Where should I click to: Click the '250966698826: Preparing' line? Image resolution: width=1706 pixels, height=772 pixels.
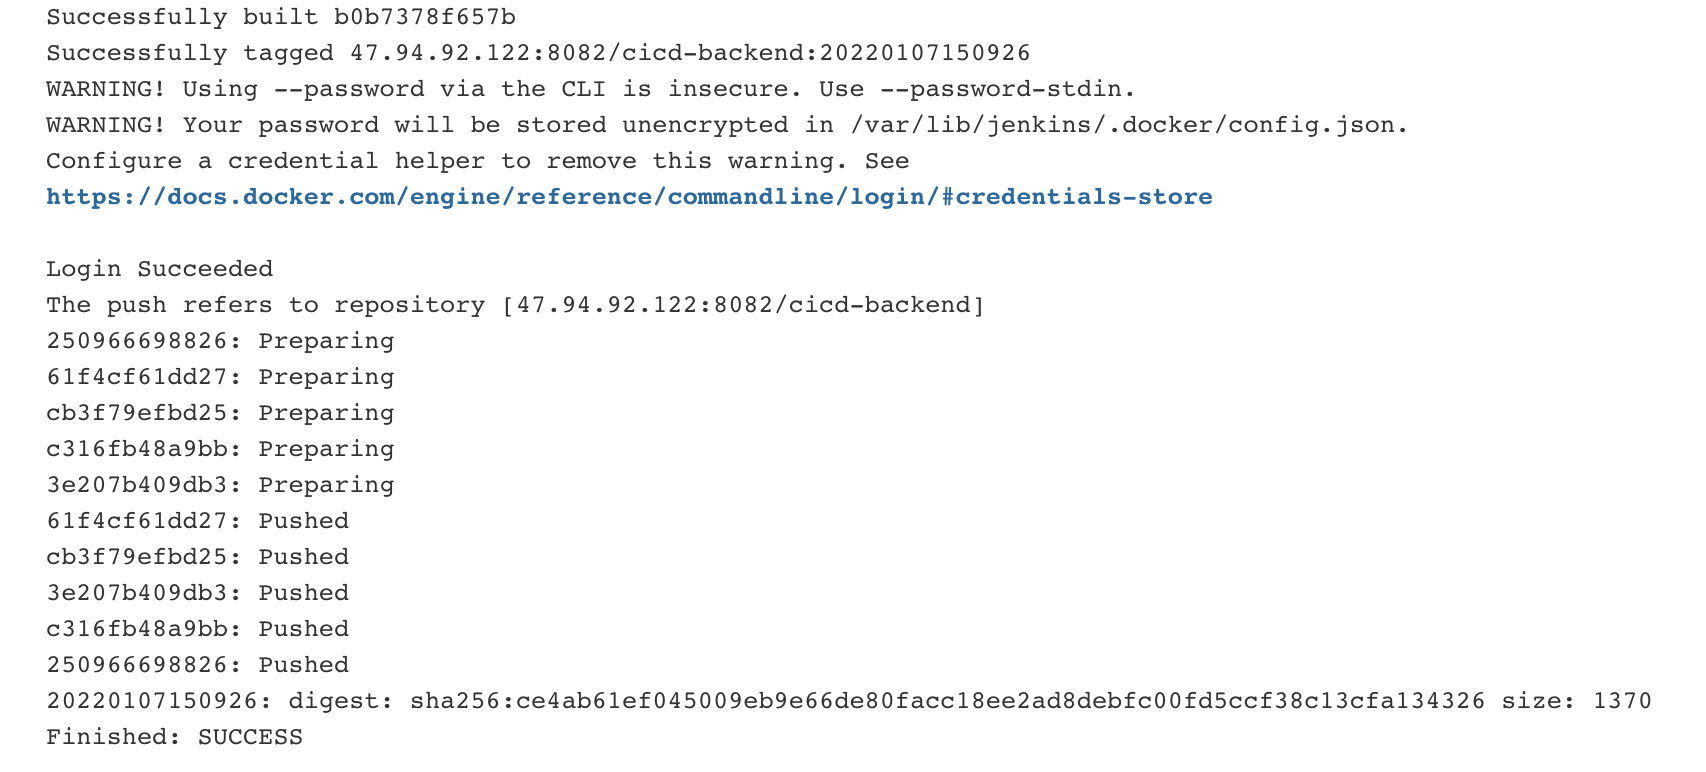pos(220,341)
